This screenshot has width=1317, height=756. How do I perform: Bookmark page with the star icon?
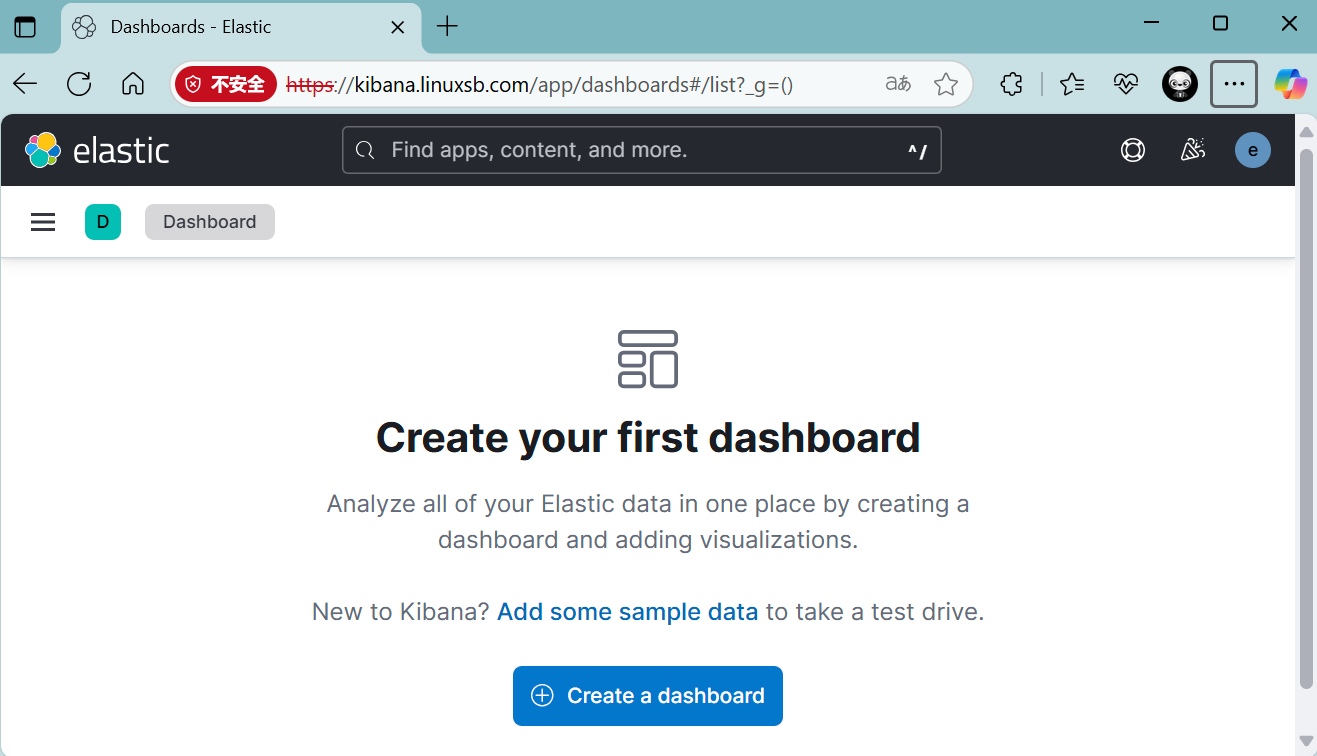(945, 84)
